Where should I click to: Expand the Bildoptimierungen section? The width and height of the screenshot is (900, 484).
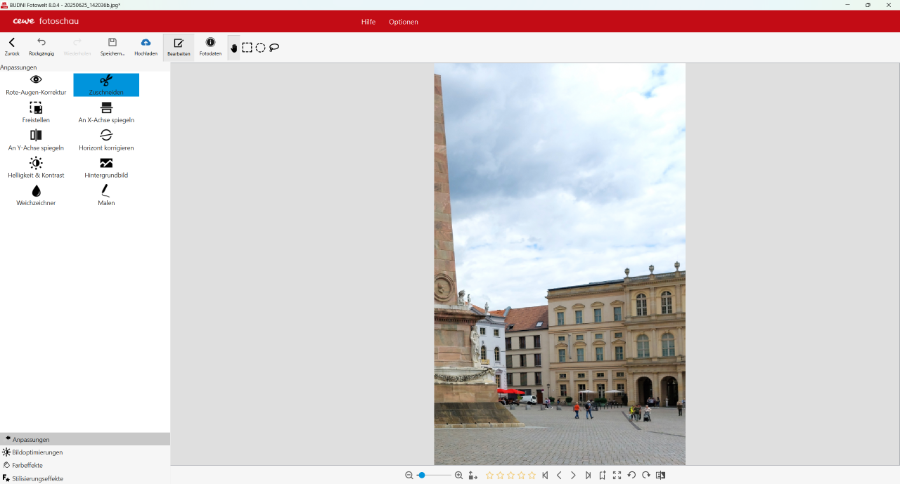[85, 452]
